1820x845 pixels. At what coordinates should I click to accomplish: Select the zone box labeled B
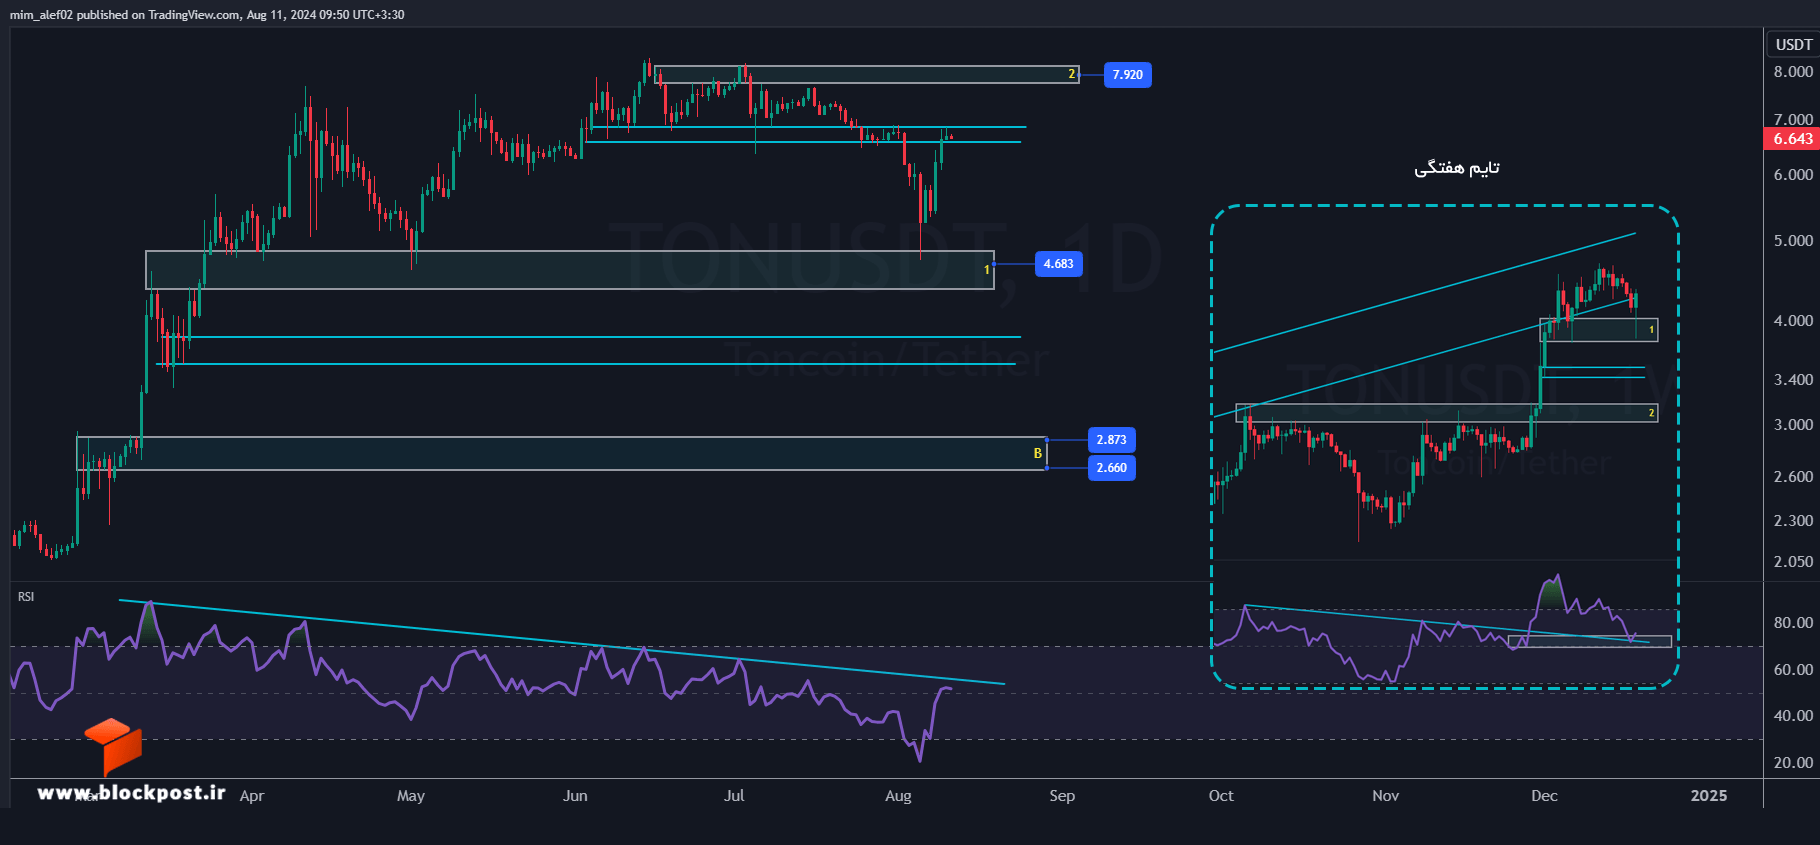(x=562, y=454)
